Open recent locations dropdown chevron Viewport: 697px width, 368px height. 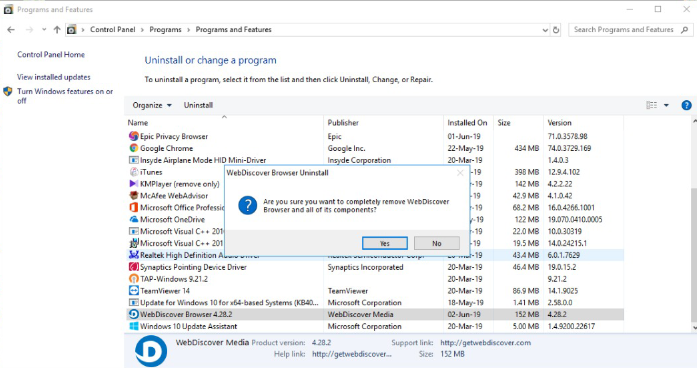tap(44, 30)
